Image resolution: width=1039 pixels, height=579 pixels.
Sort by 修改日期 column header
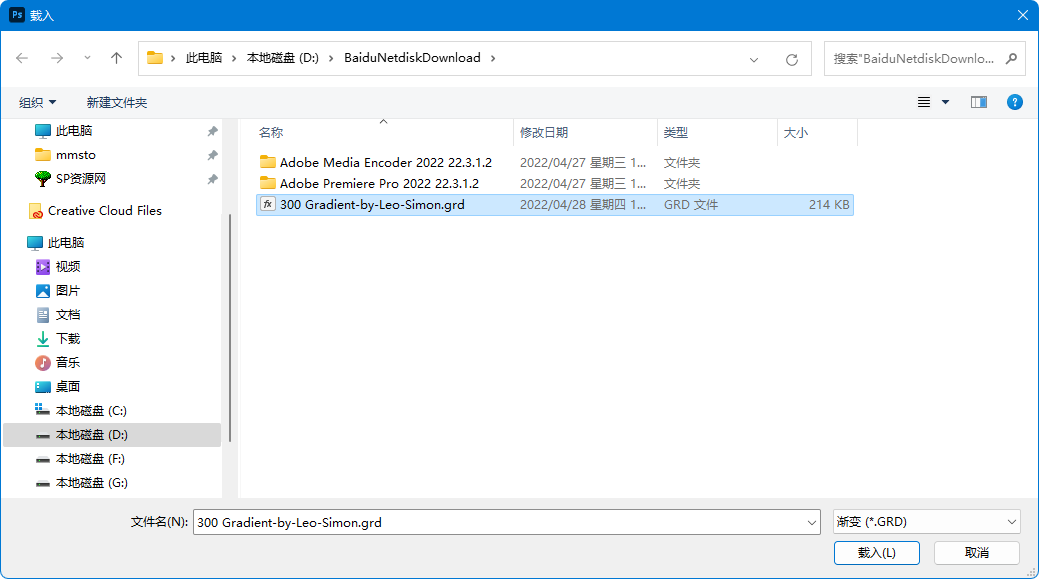(543, 132)
